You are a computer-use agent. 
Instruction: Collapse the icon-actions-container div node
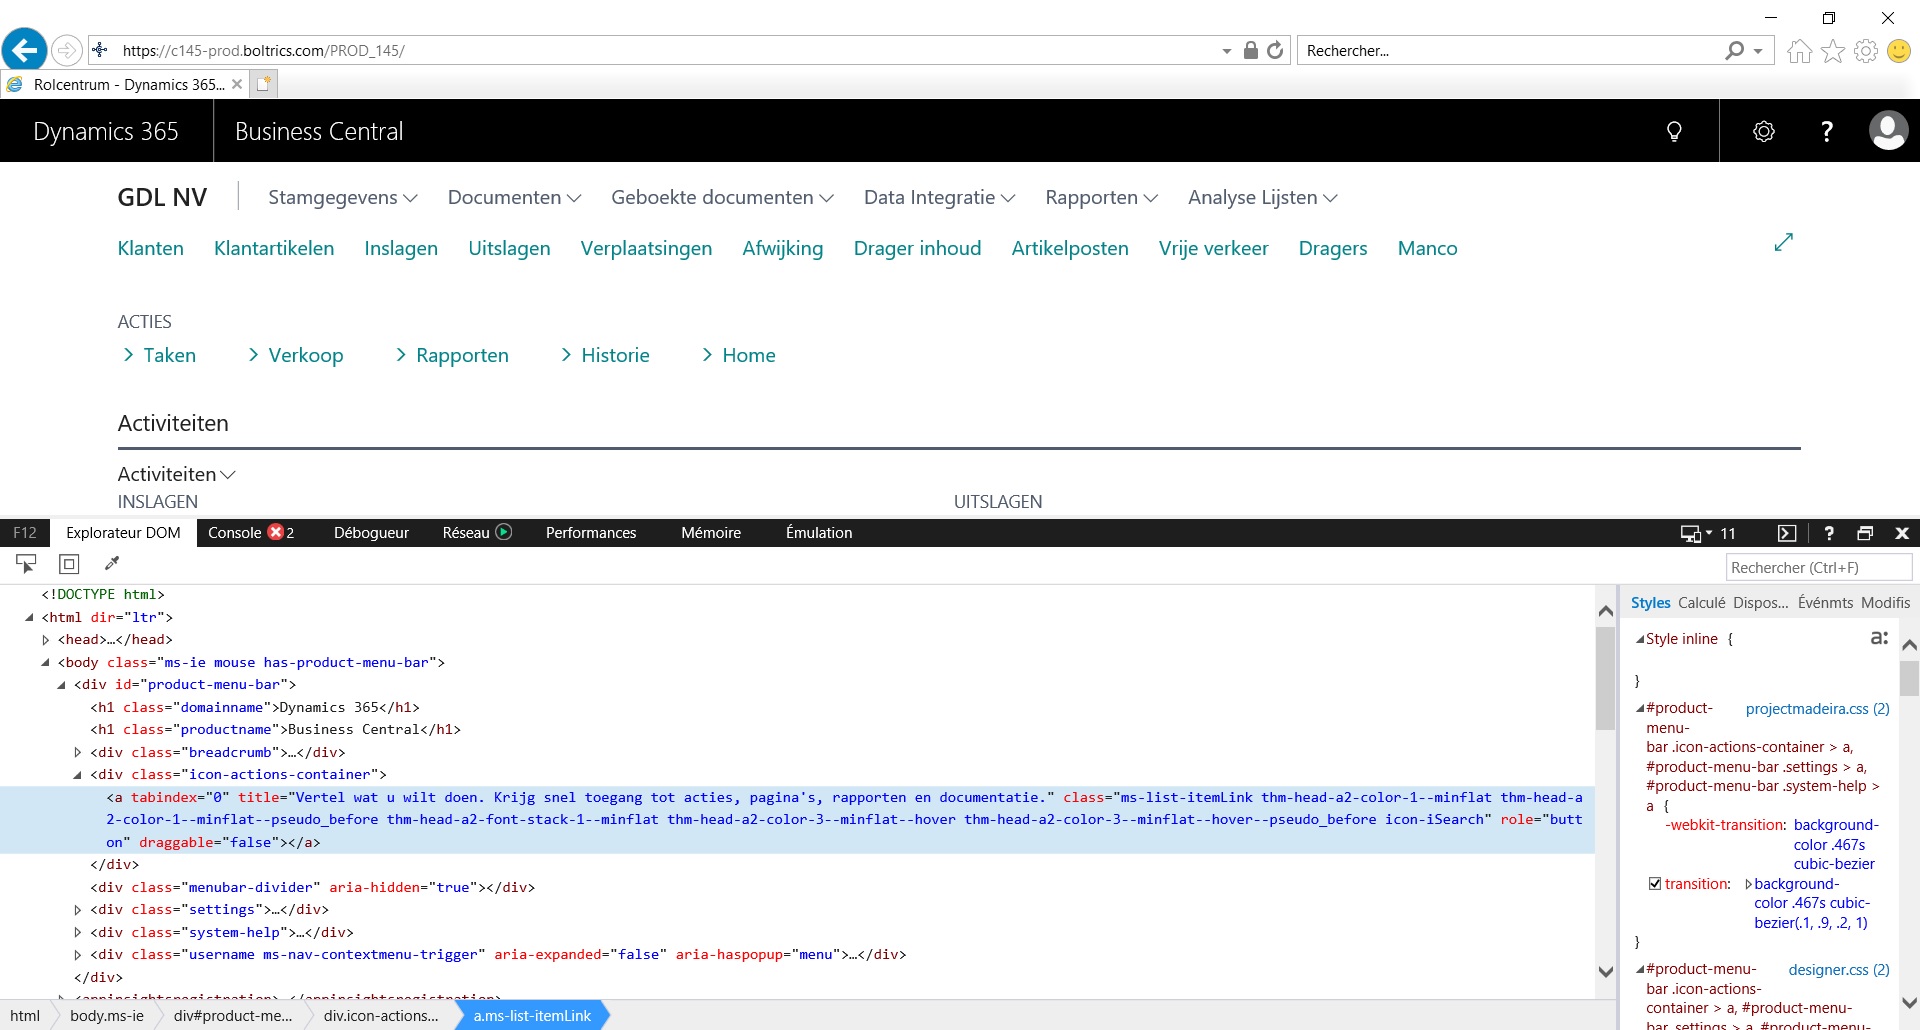coord(77,775)
